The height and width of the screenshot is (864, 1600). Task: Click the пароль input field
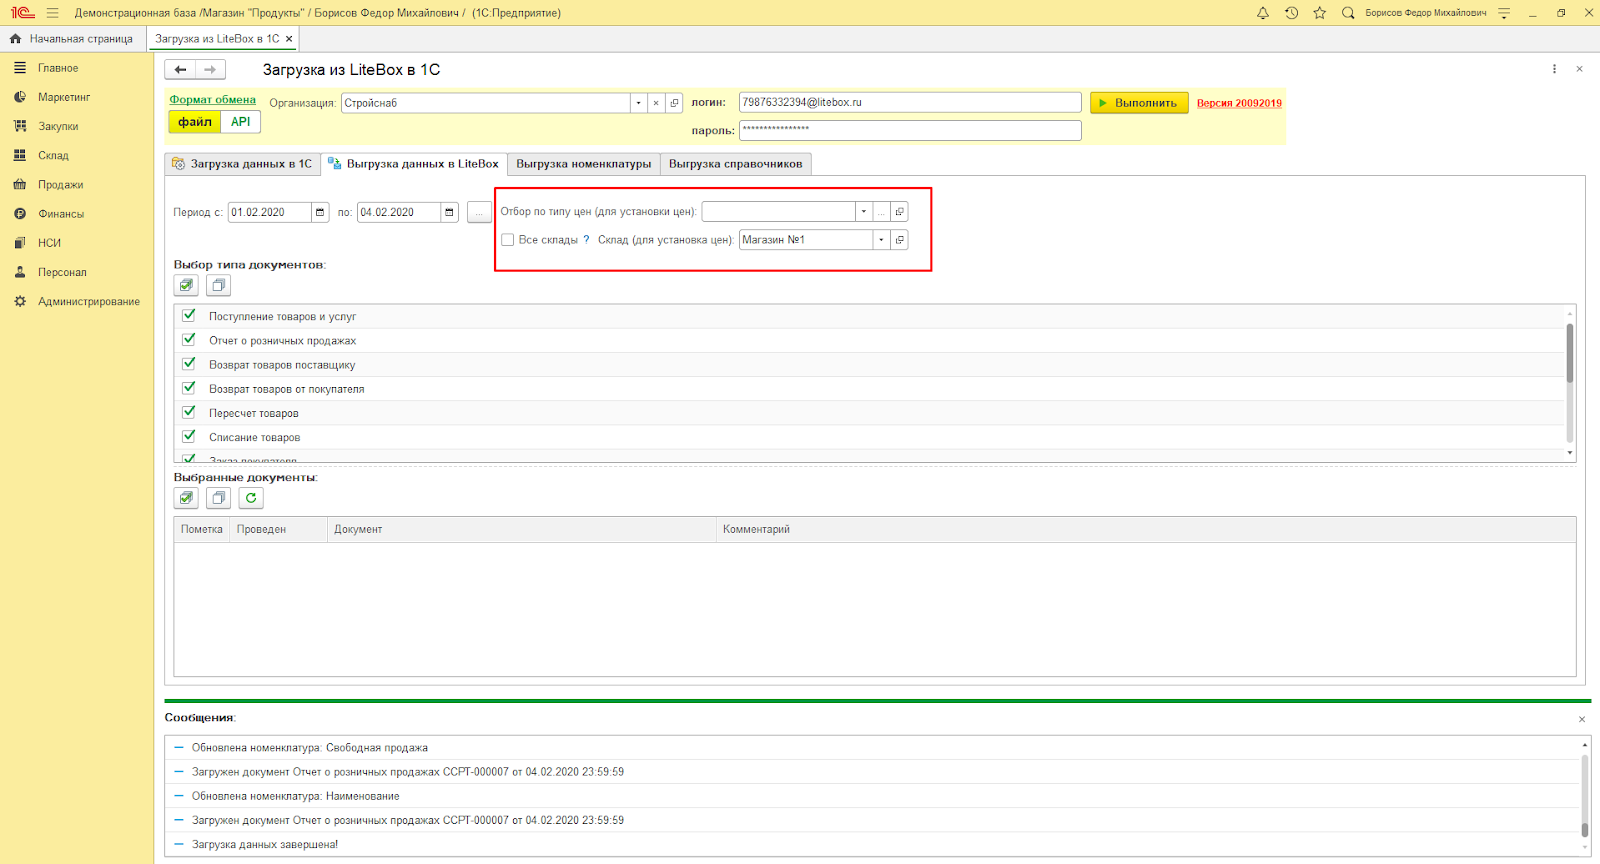(x=910, y=130)
